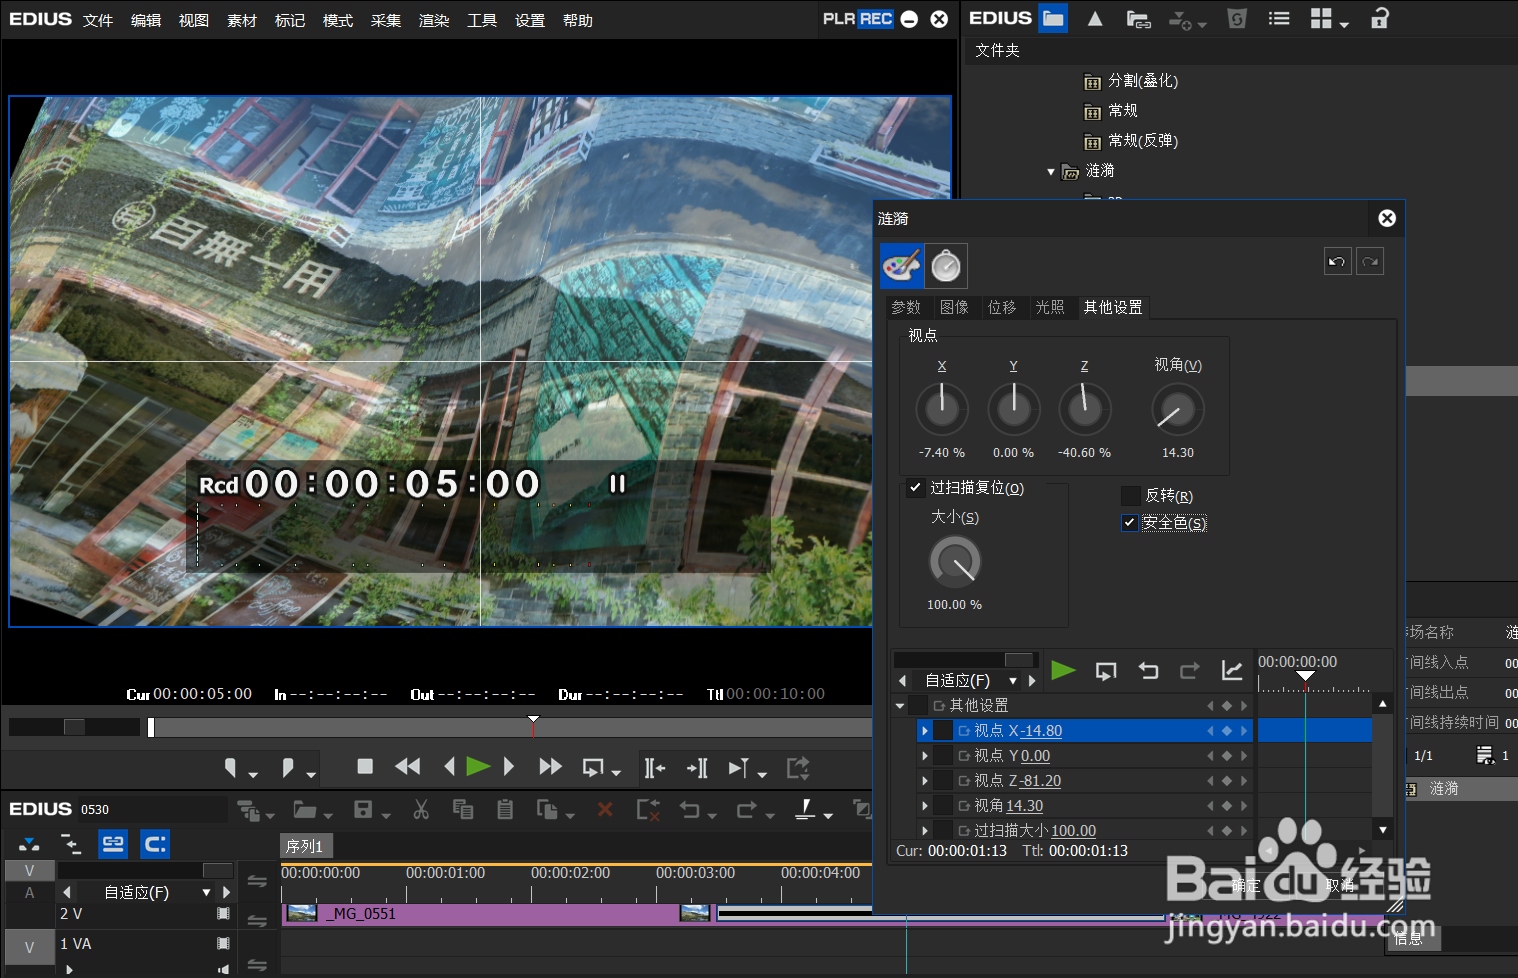Click the 大小(S) knob dial

click(x=955, y=562)
